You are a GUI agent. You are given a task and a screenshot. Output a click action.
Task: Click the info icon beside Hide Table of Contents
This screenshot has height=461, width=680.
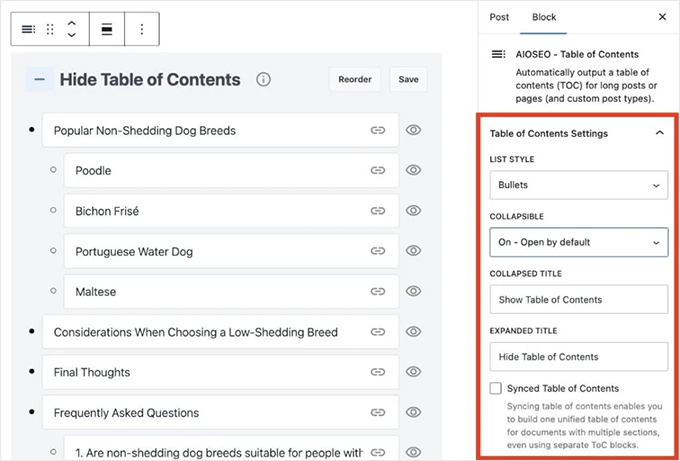tap(263, 80)
